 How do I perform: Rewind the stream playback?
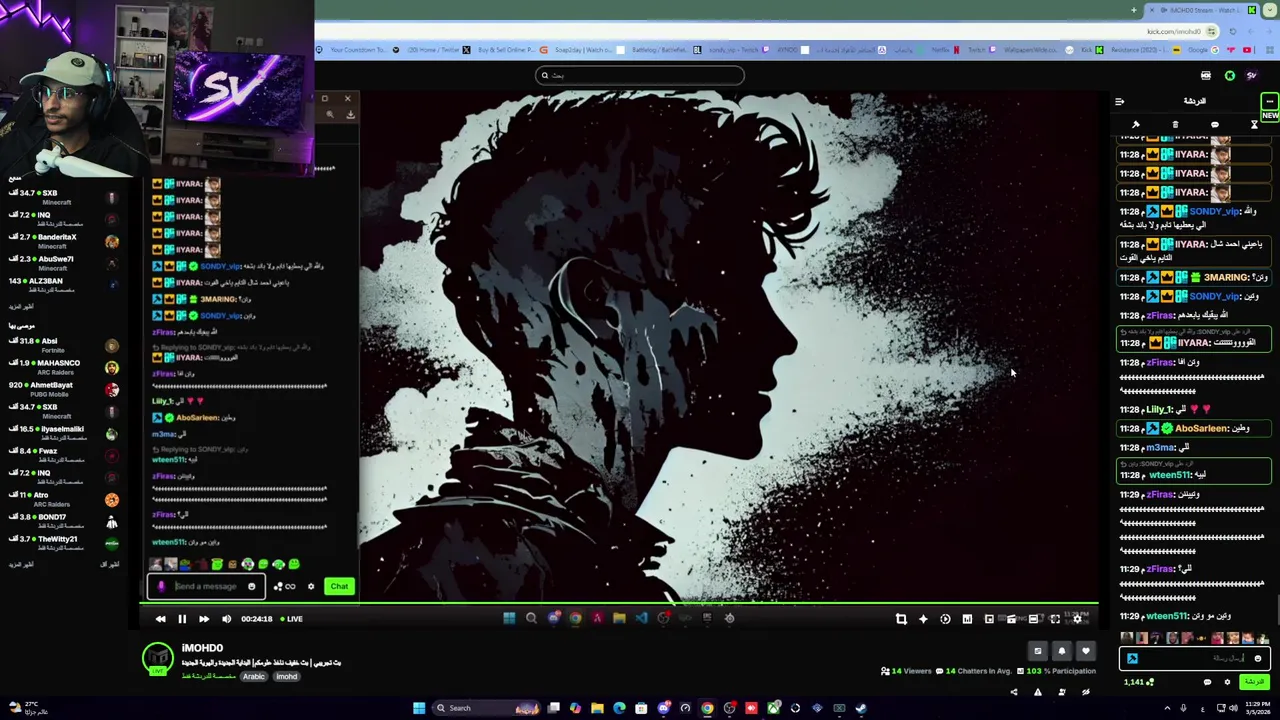[160, 619]
